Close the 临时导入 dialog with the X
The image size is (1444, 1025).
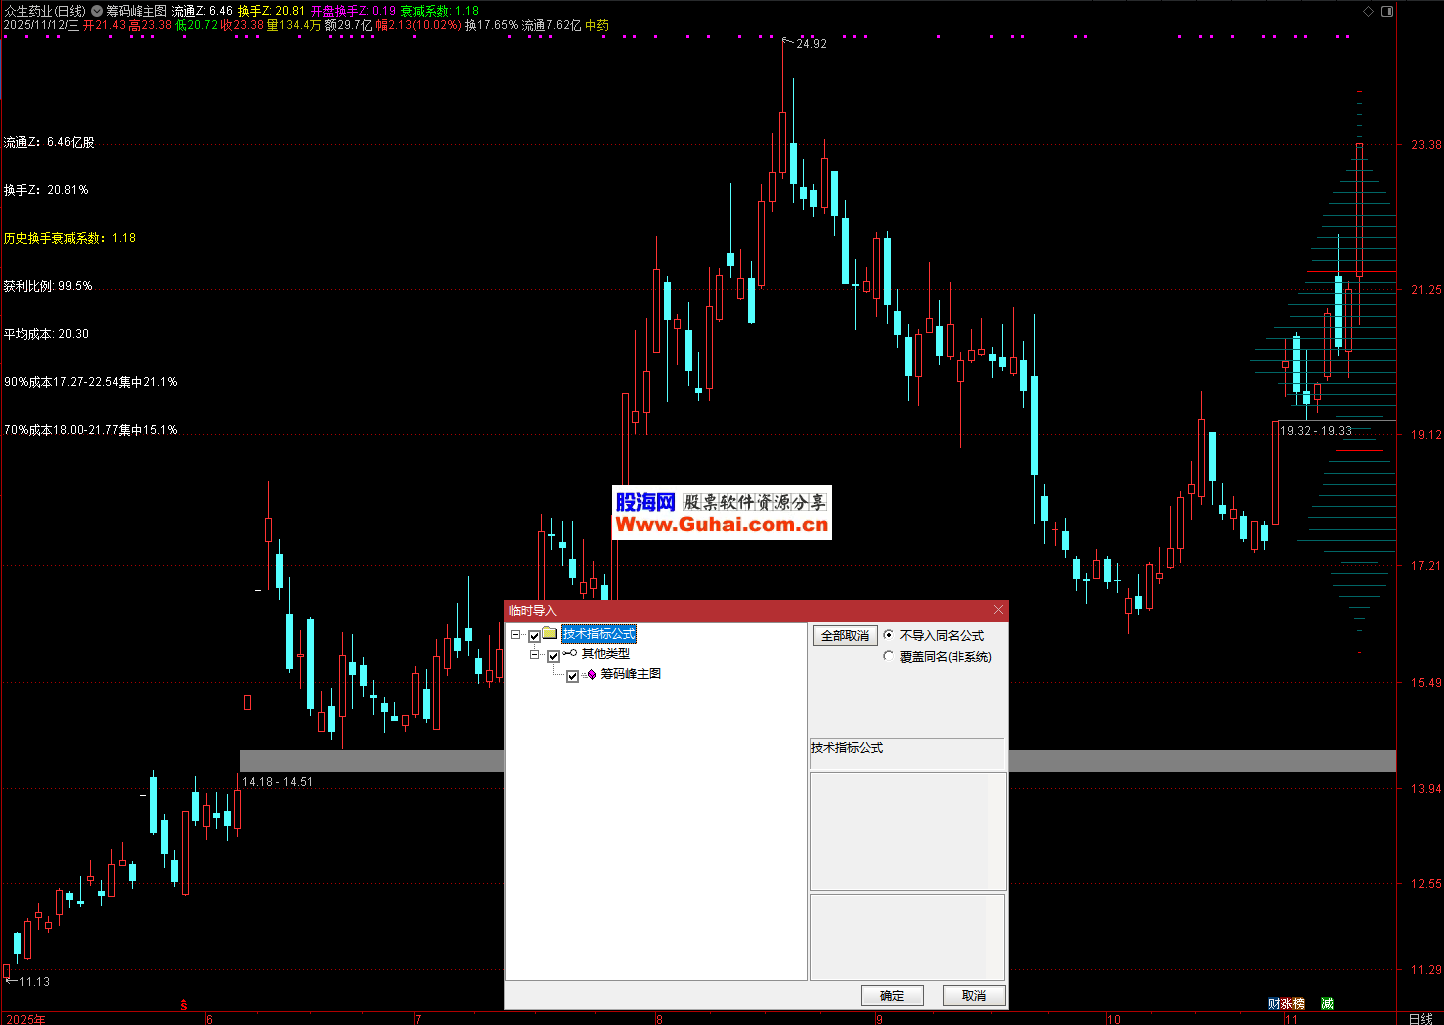[x=998, y=610]
